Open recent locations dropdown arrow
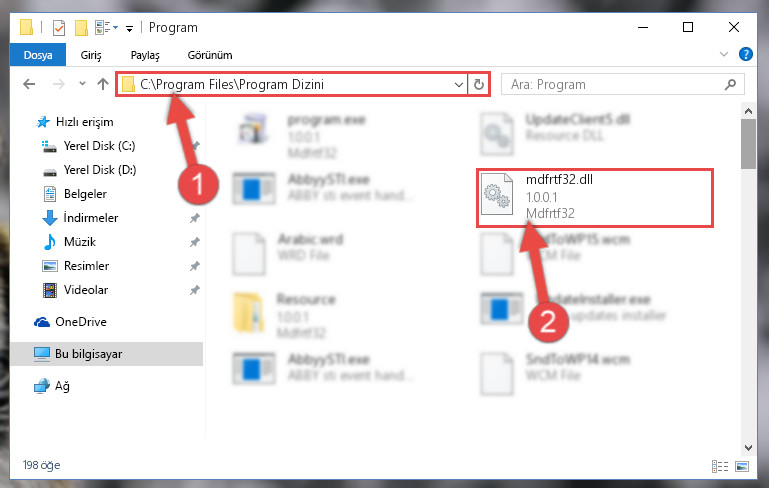 [x=82, y=84]
